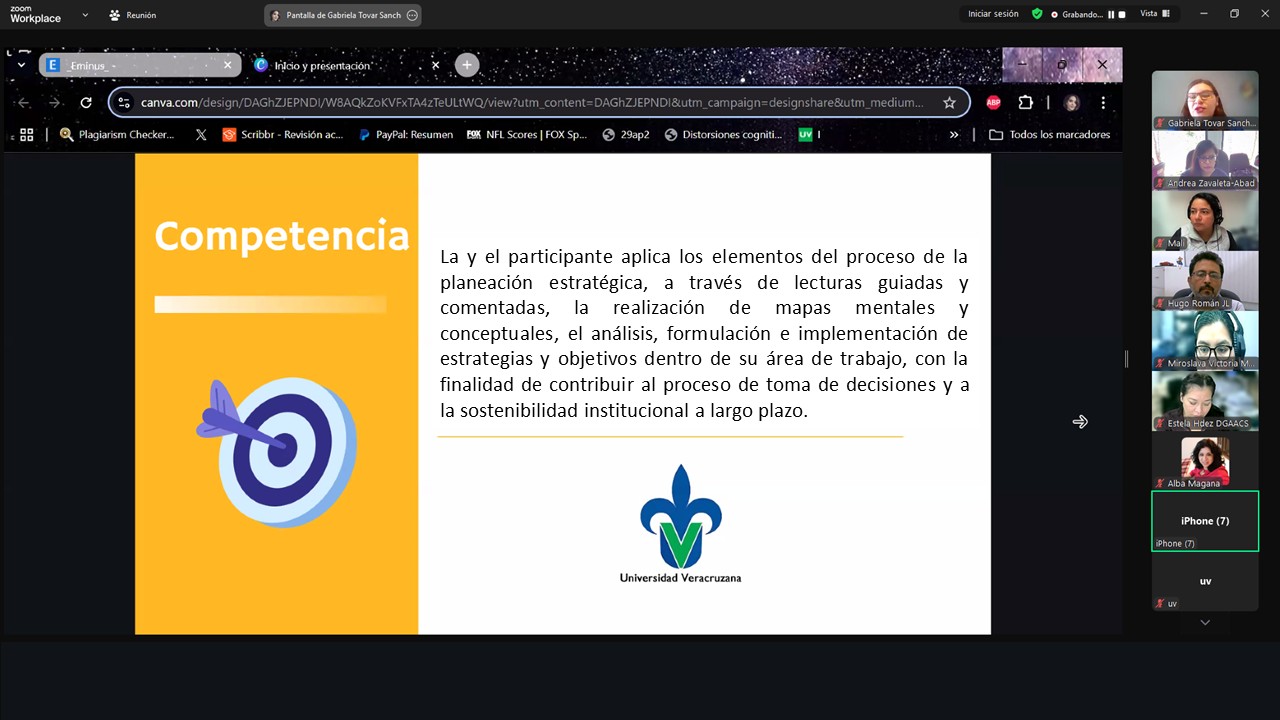Pause the recording in Zoom
The height and width of the screenshot is (720, 1280).
[1110, 15]
